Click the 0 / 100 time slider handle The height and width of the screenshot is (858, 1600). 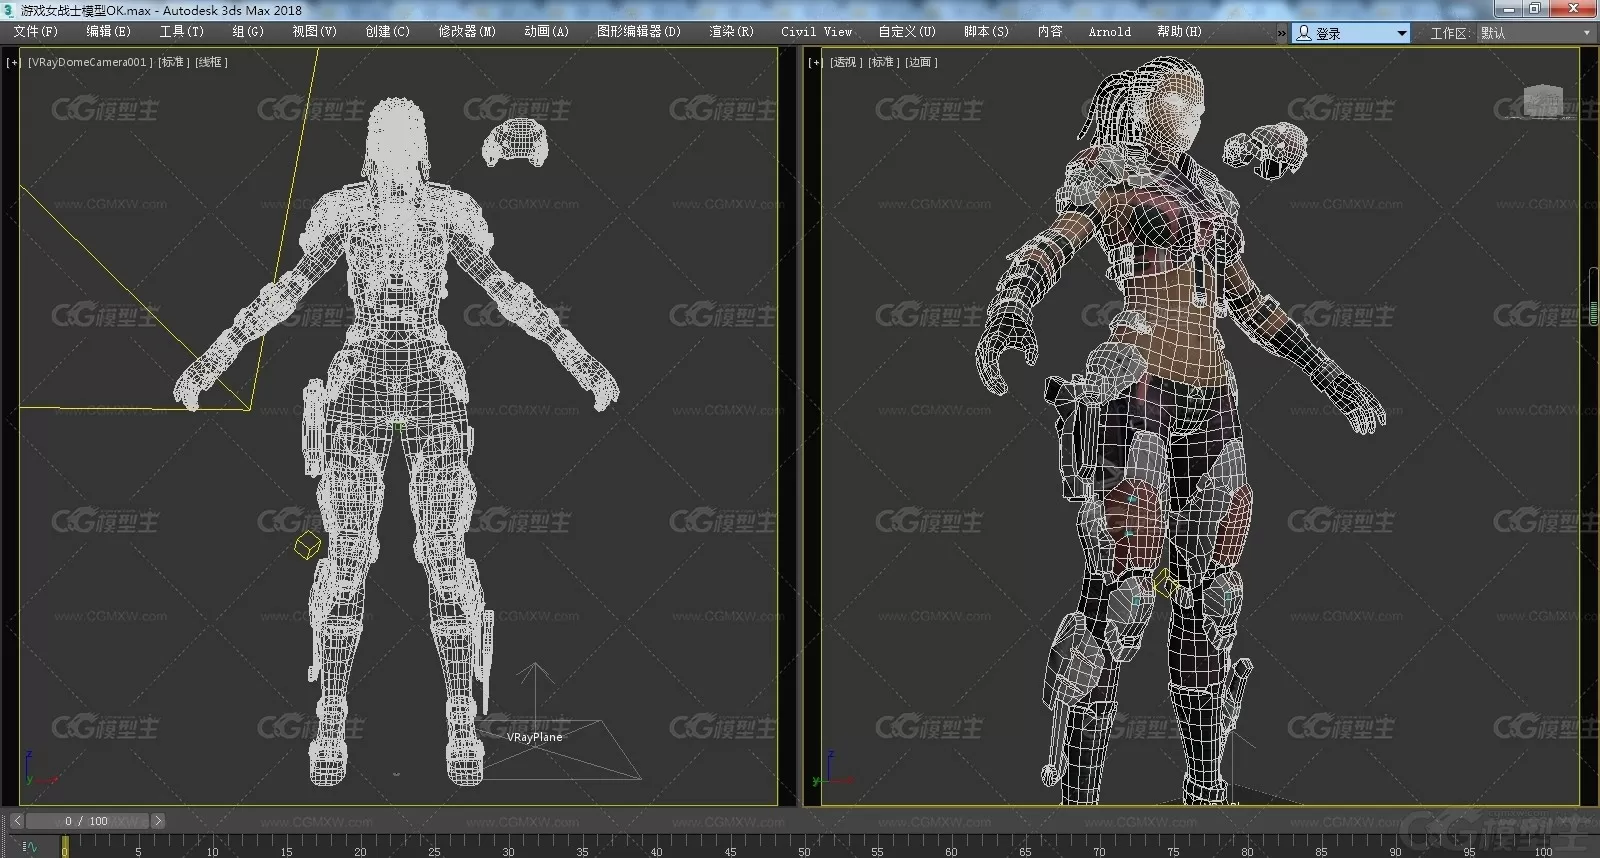87,821
